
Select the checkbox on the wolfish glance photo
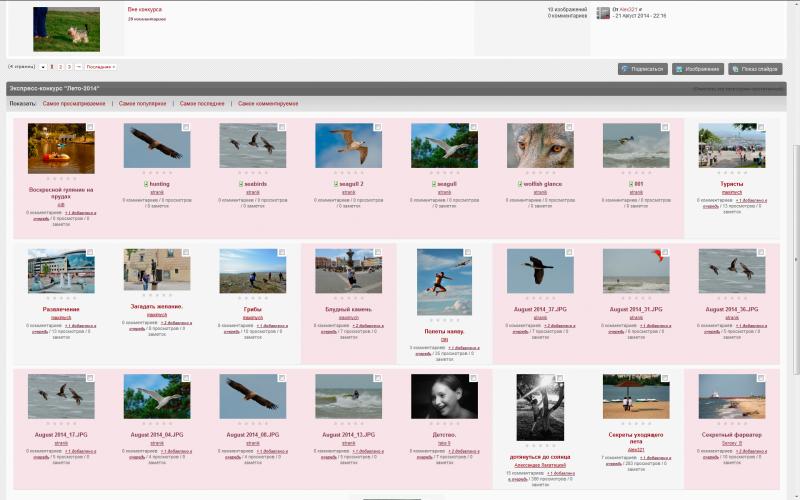pos(569,127)
